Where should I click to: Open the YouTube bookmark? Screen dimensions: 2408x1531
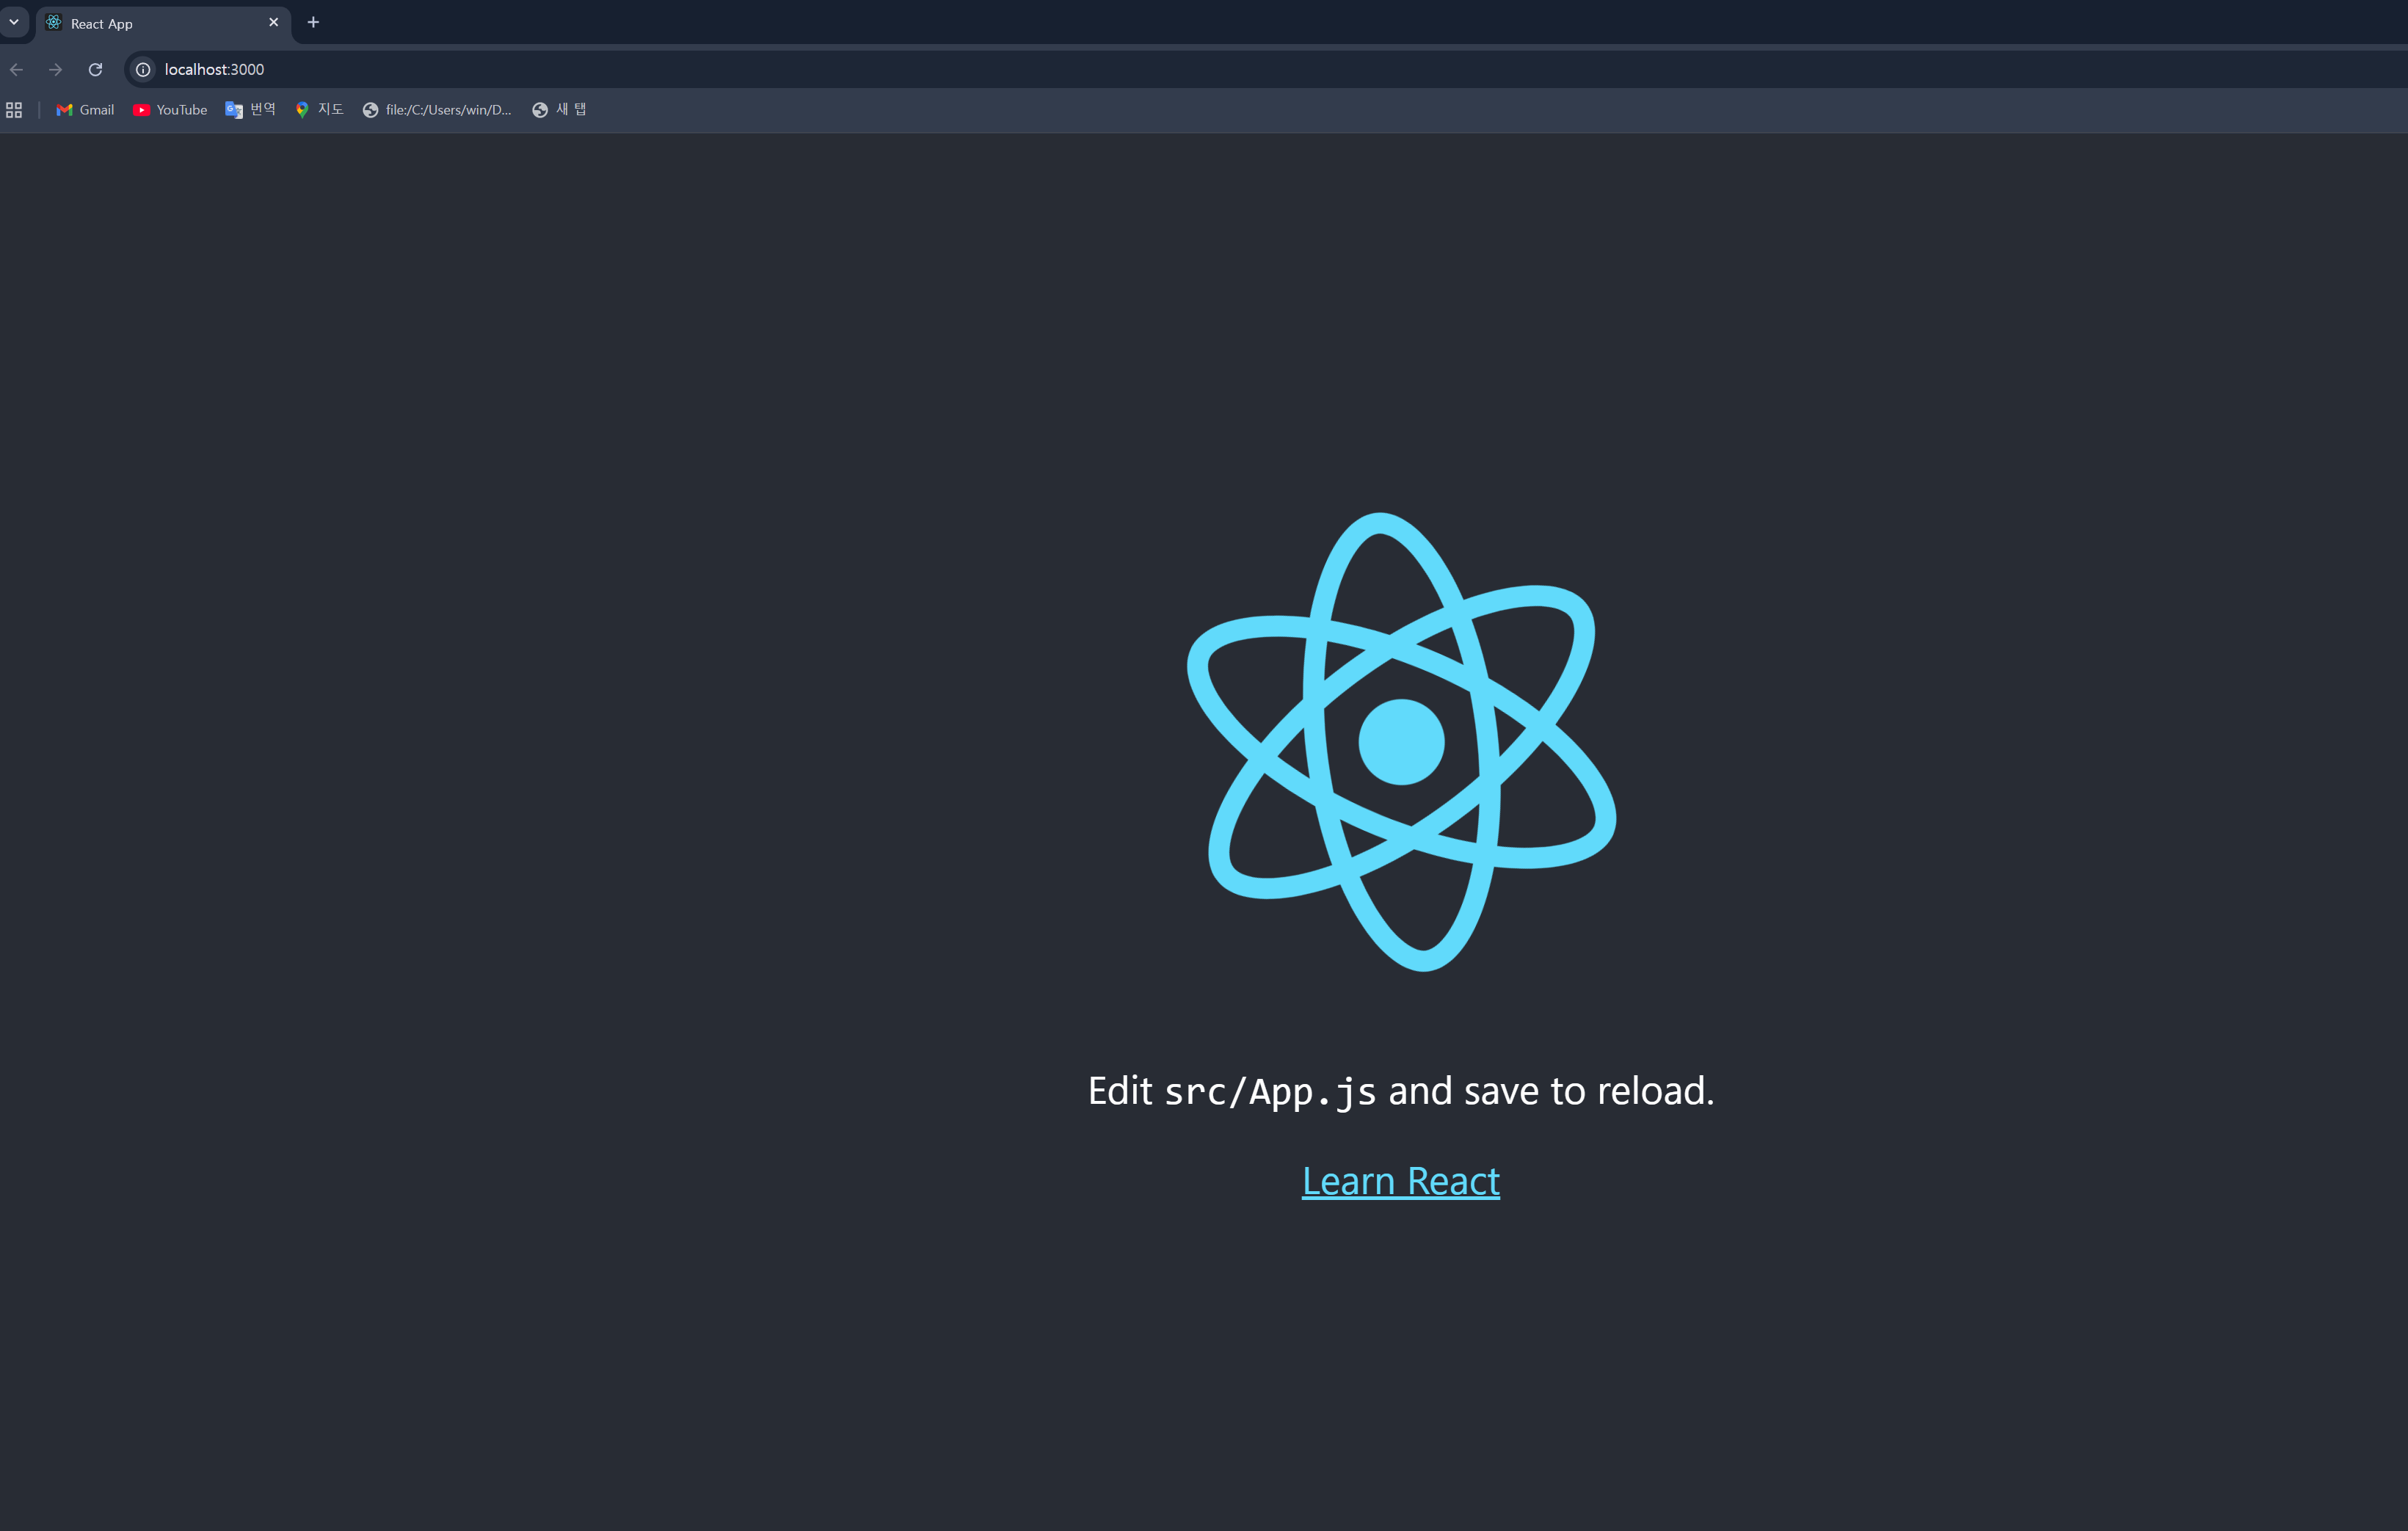[170, 110]
